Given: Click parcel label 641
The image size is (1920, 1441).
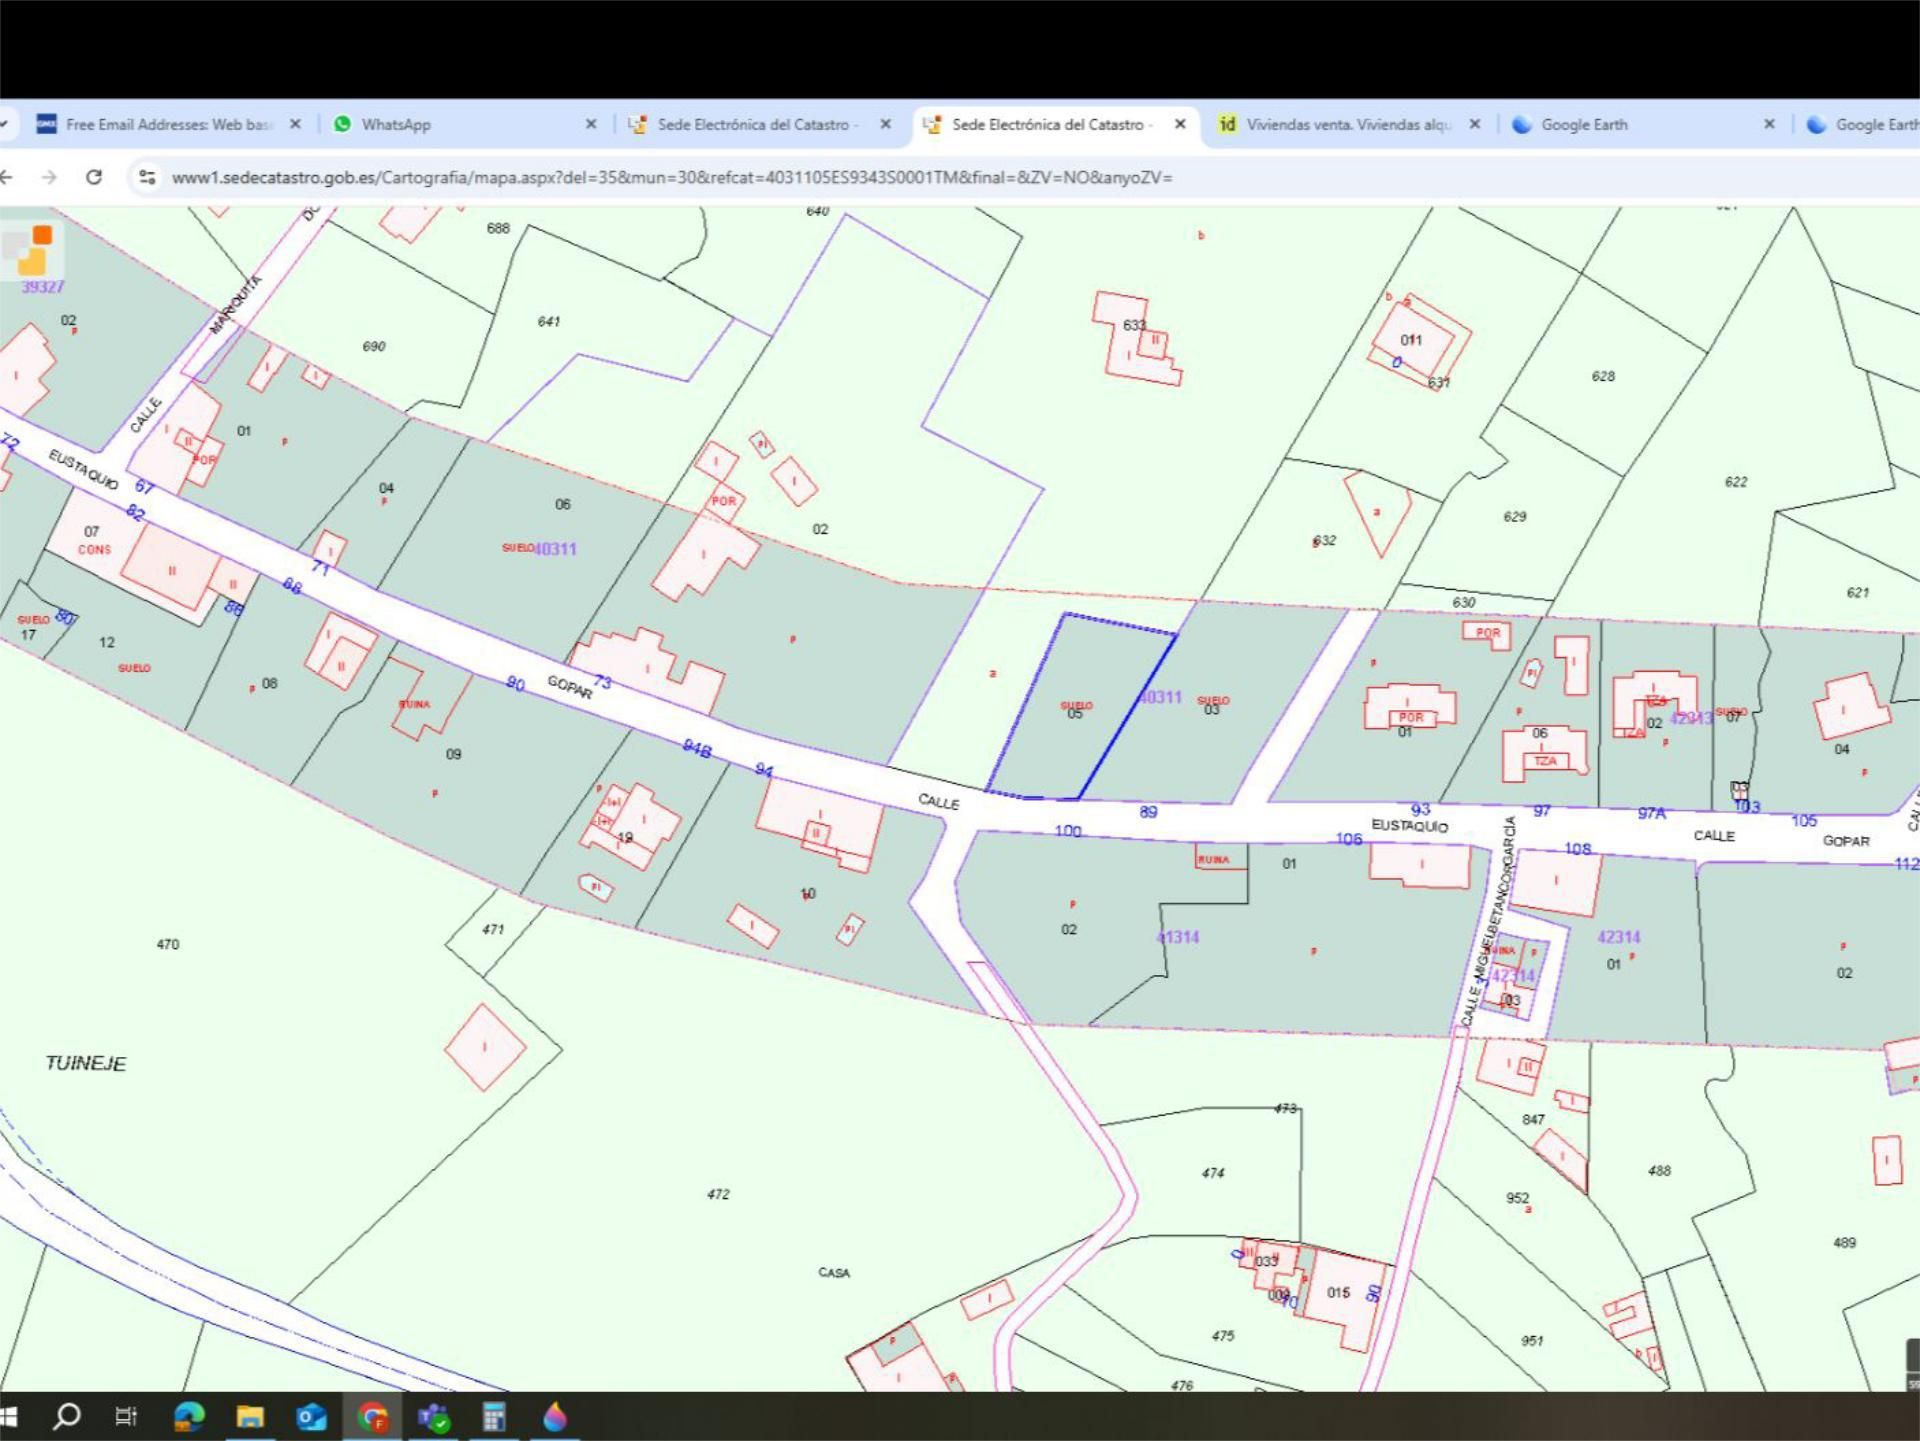Looking at the screenshot, I should [x=549, y=321].
